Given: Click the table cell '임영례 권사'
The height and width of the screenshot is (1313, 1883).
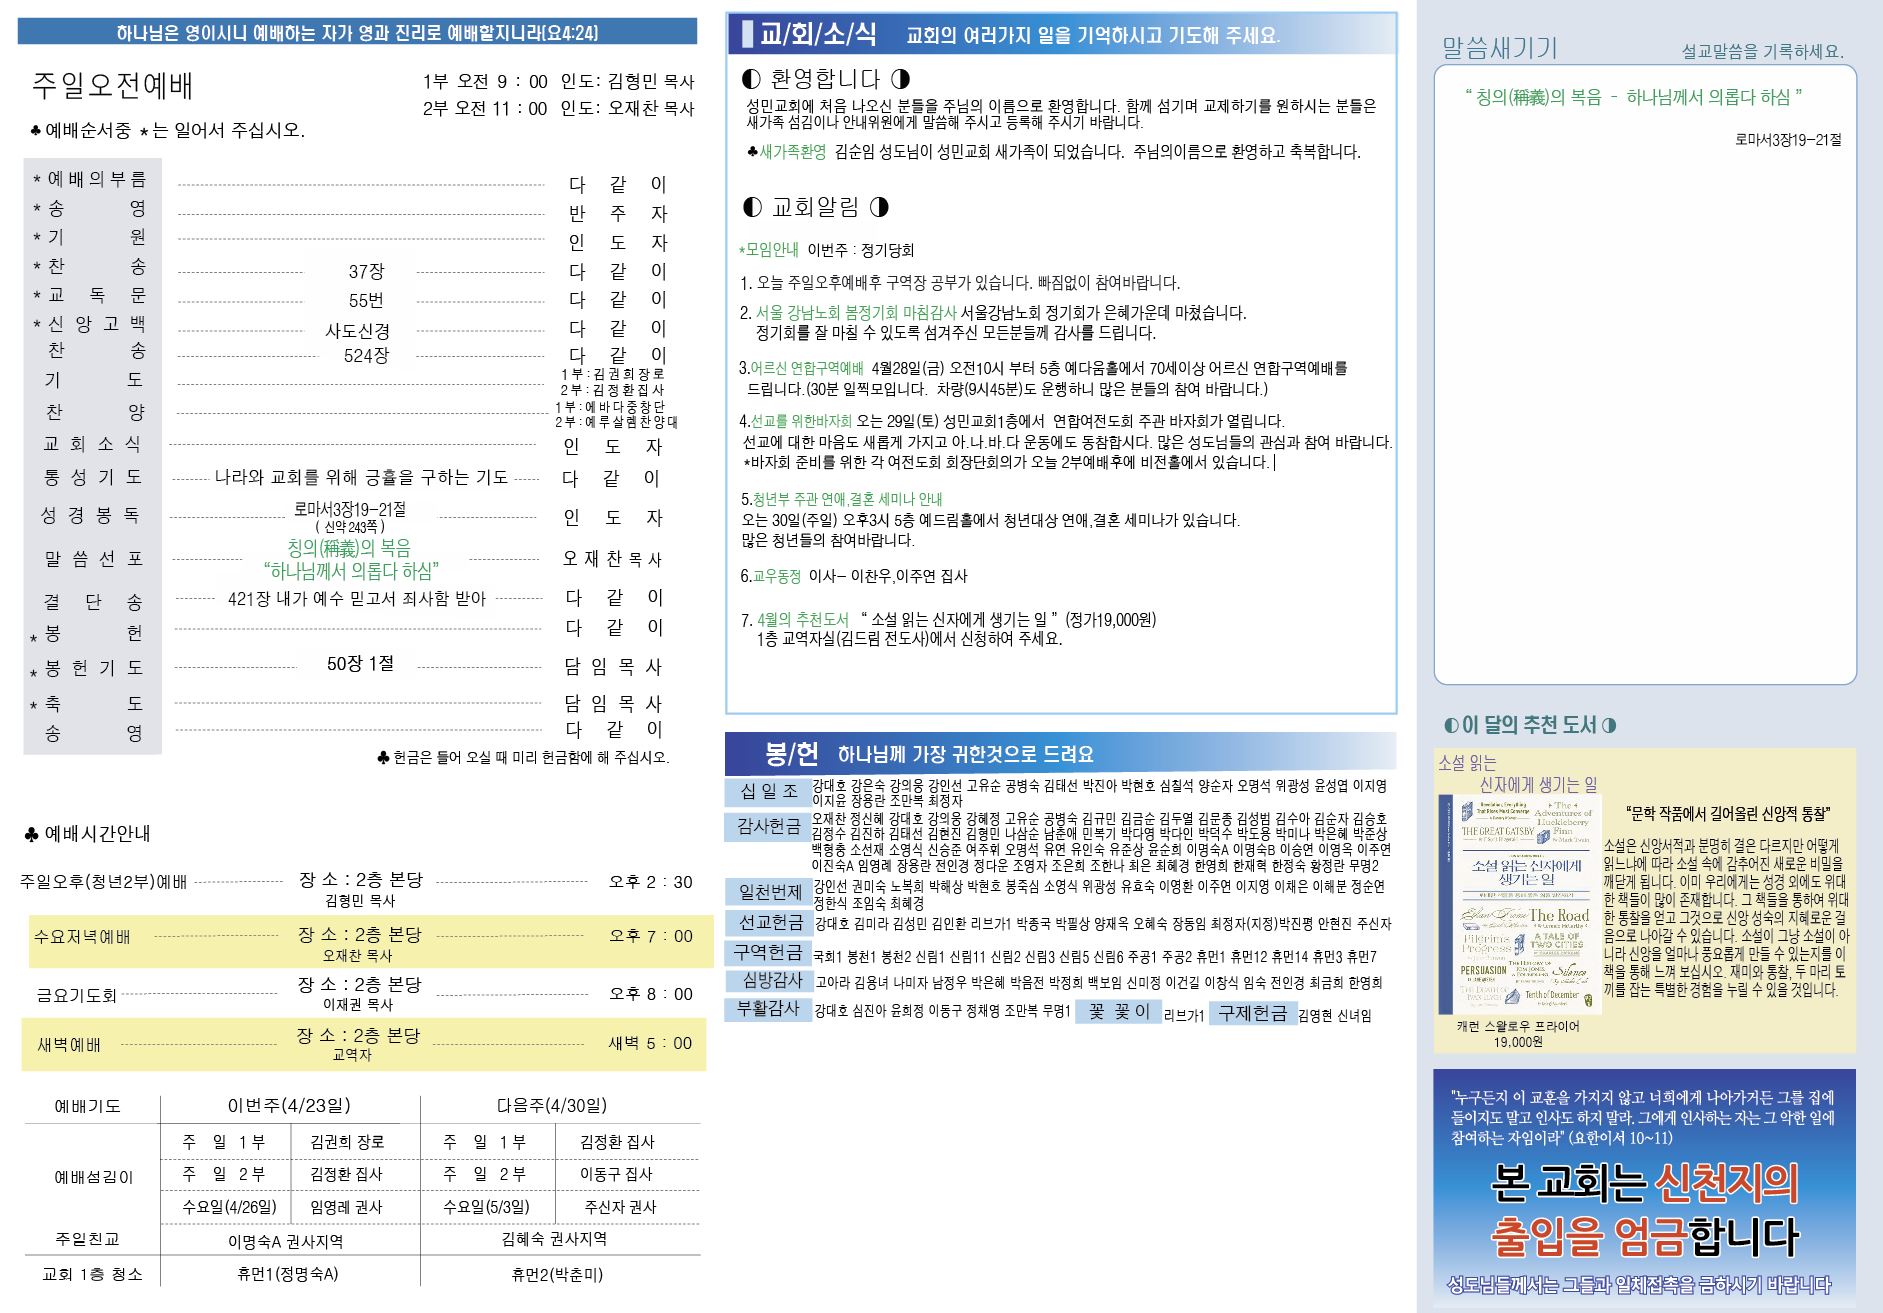Looking at the screenshot, I should click(347, 1207).
